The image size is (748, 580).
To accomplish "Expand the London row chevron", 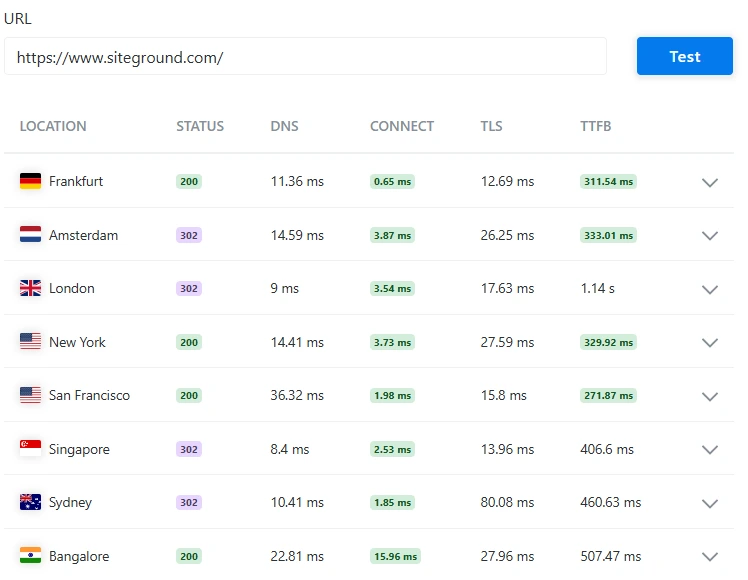I will [710, 289].
